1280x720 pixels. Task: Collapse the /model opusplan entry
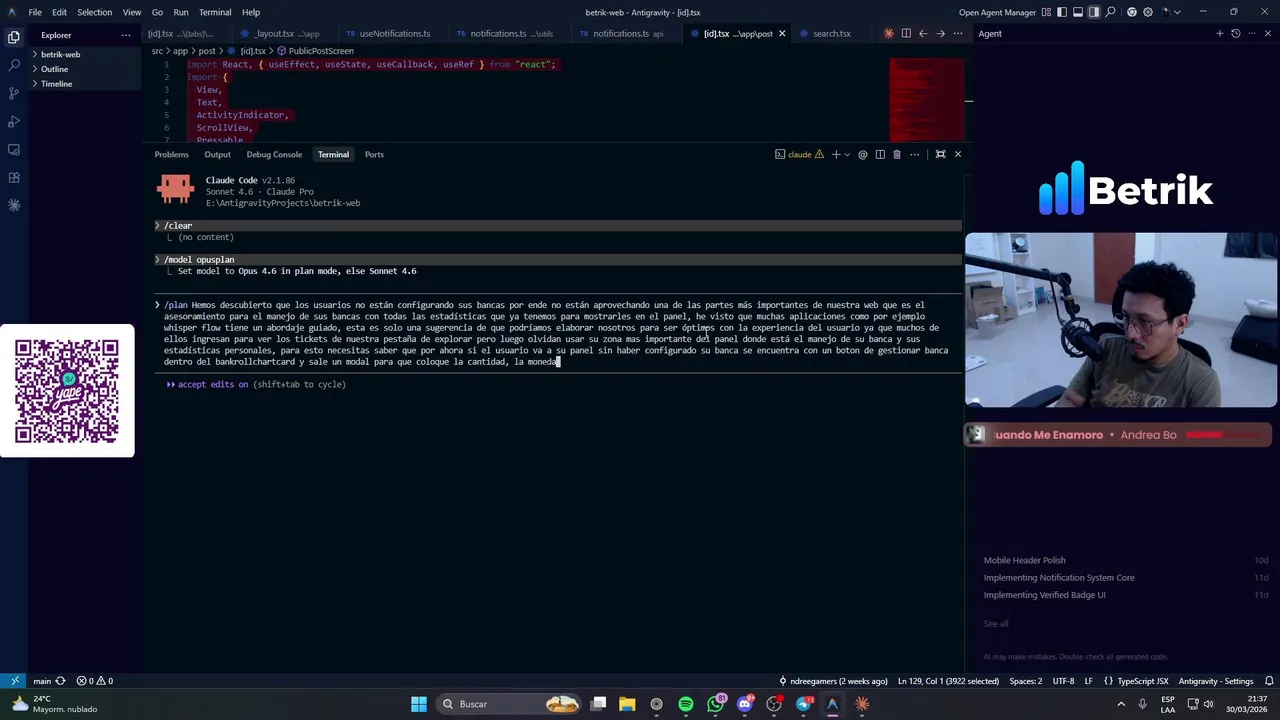(x=157, y=260)
